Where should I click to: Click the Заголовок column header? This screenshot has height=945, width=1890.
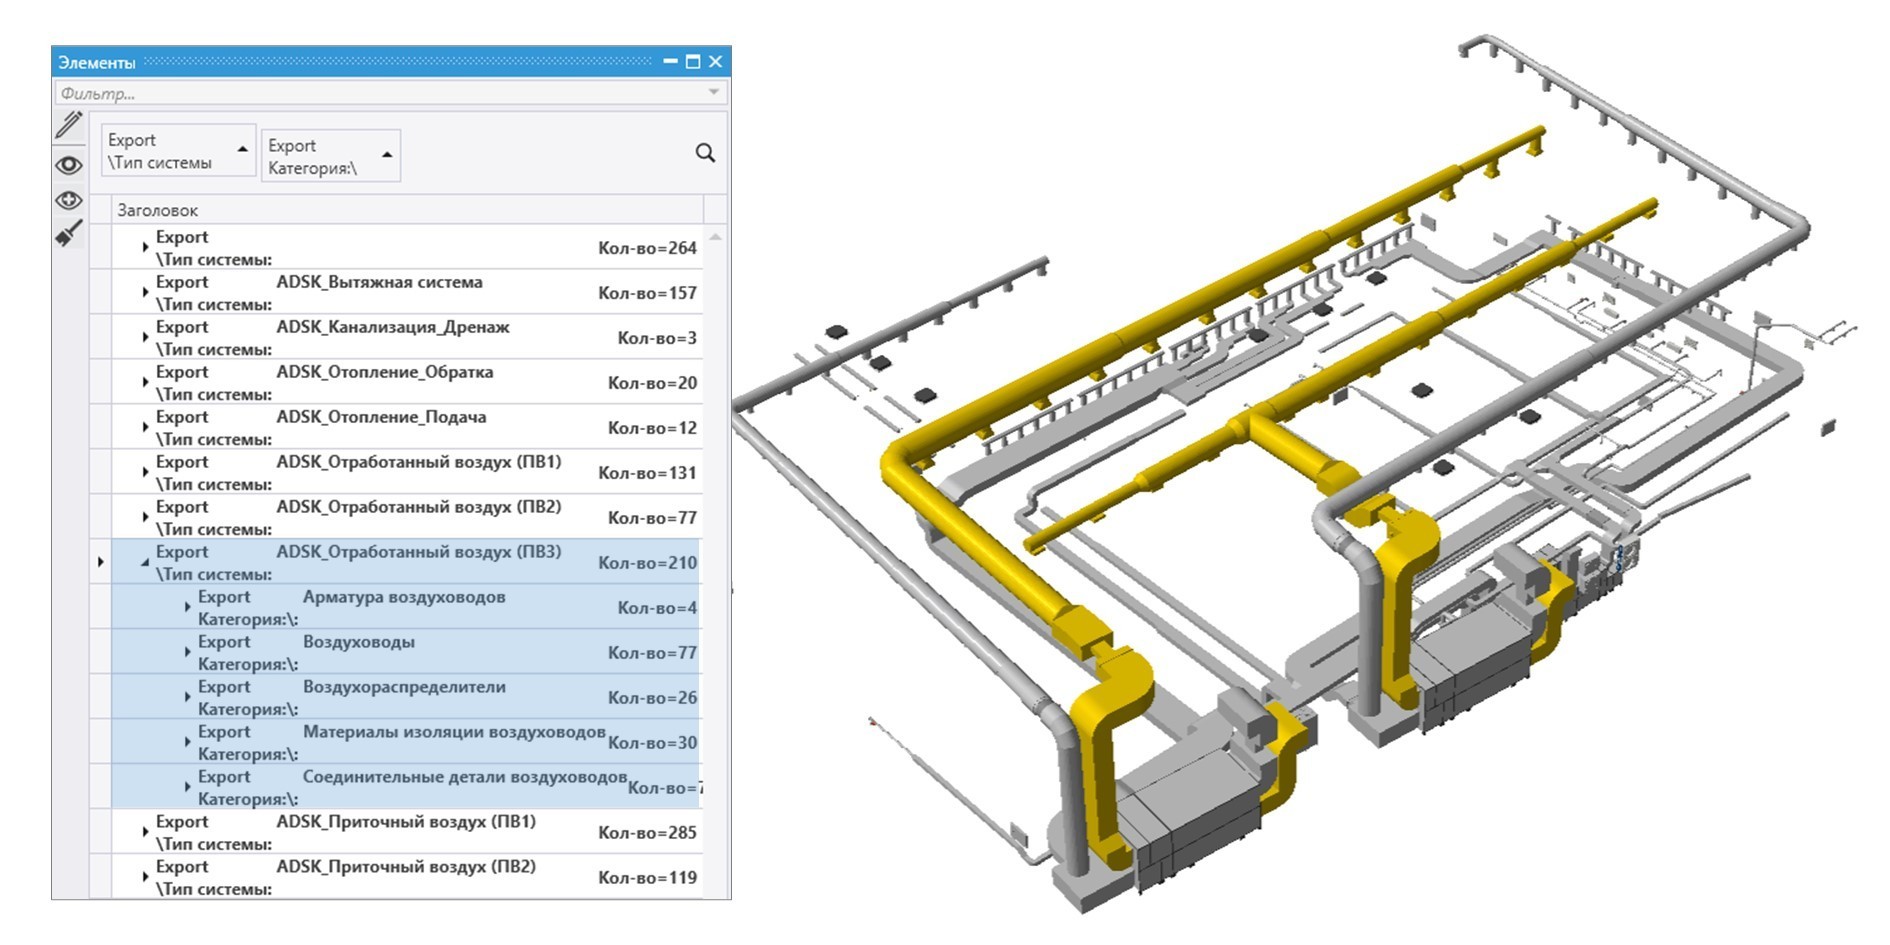click(158, 210)
